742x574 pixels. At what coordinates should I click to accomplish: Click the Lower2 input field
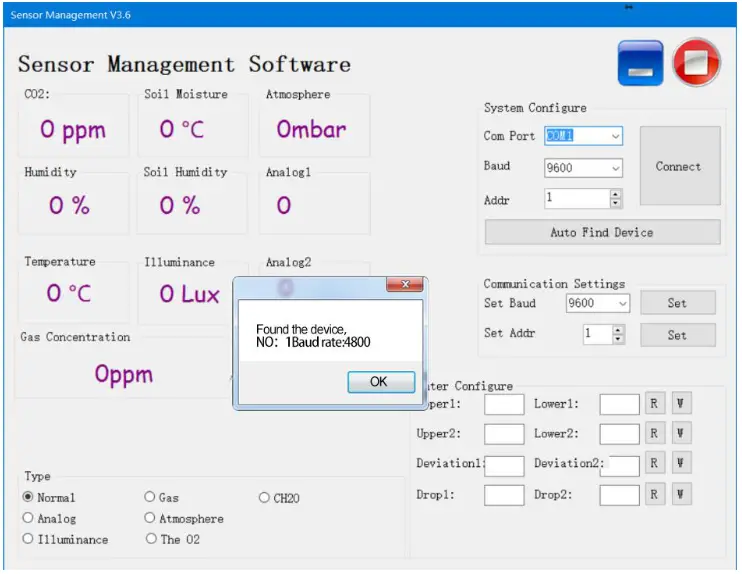619,434
